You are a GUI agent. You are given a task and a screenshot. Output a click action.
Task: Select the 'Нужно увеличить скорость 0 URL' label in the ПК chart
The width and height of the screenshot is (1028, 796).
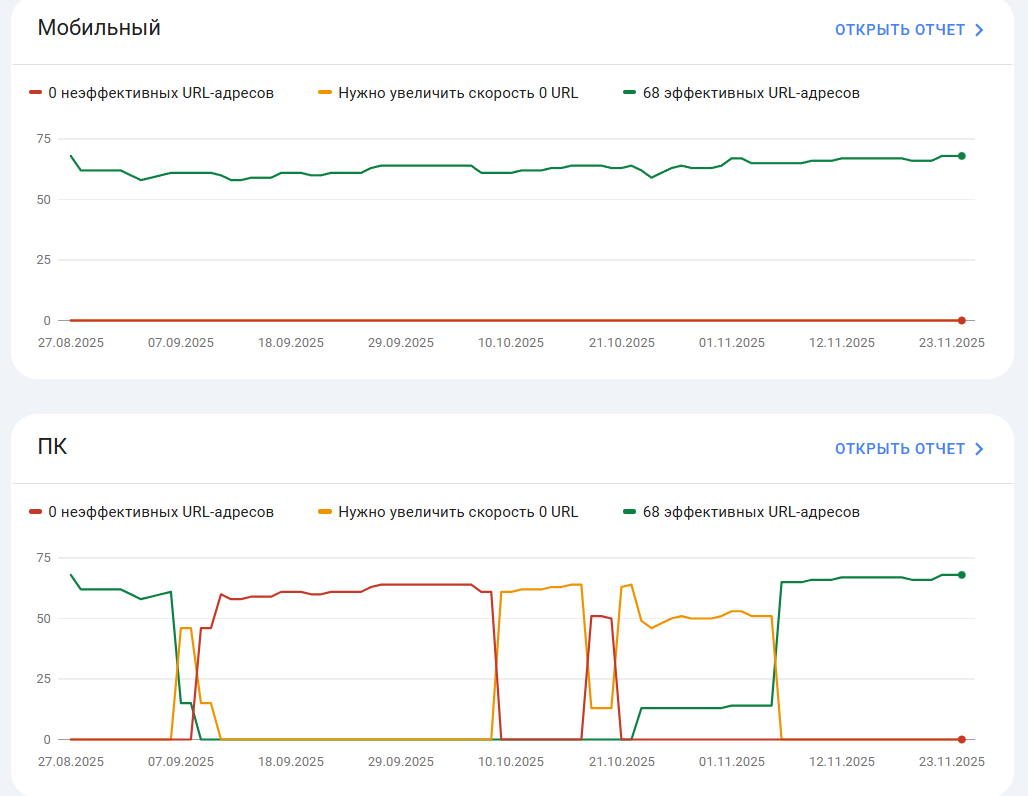pyautogui.click(x=458, y=512)
